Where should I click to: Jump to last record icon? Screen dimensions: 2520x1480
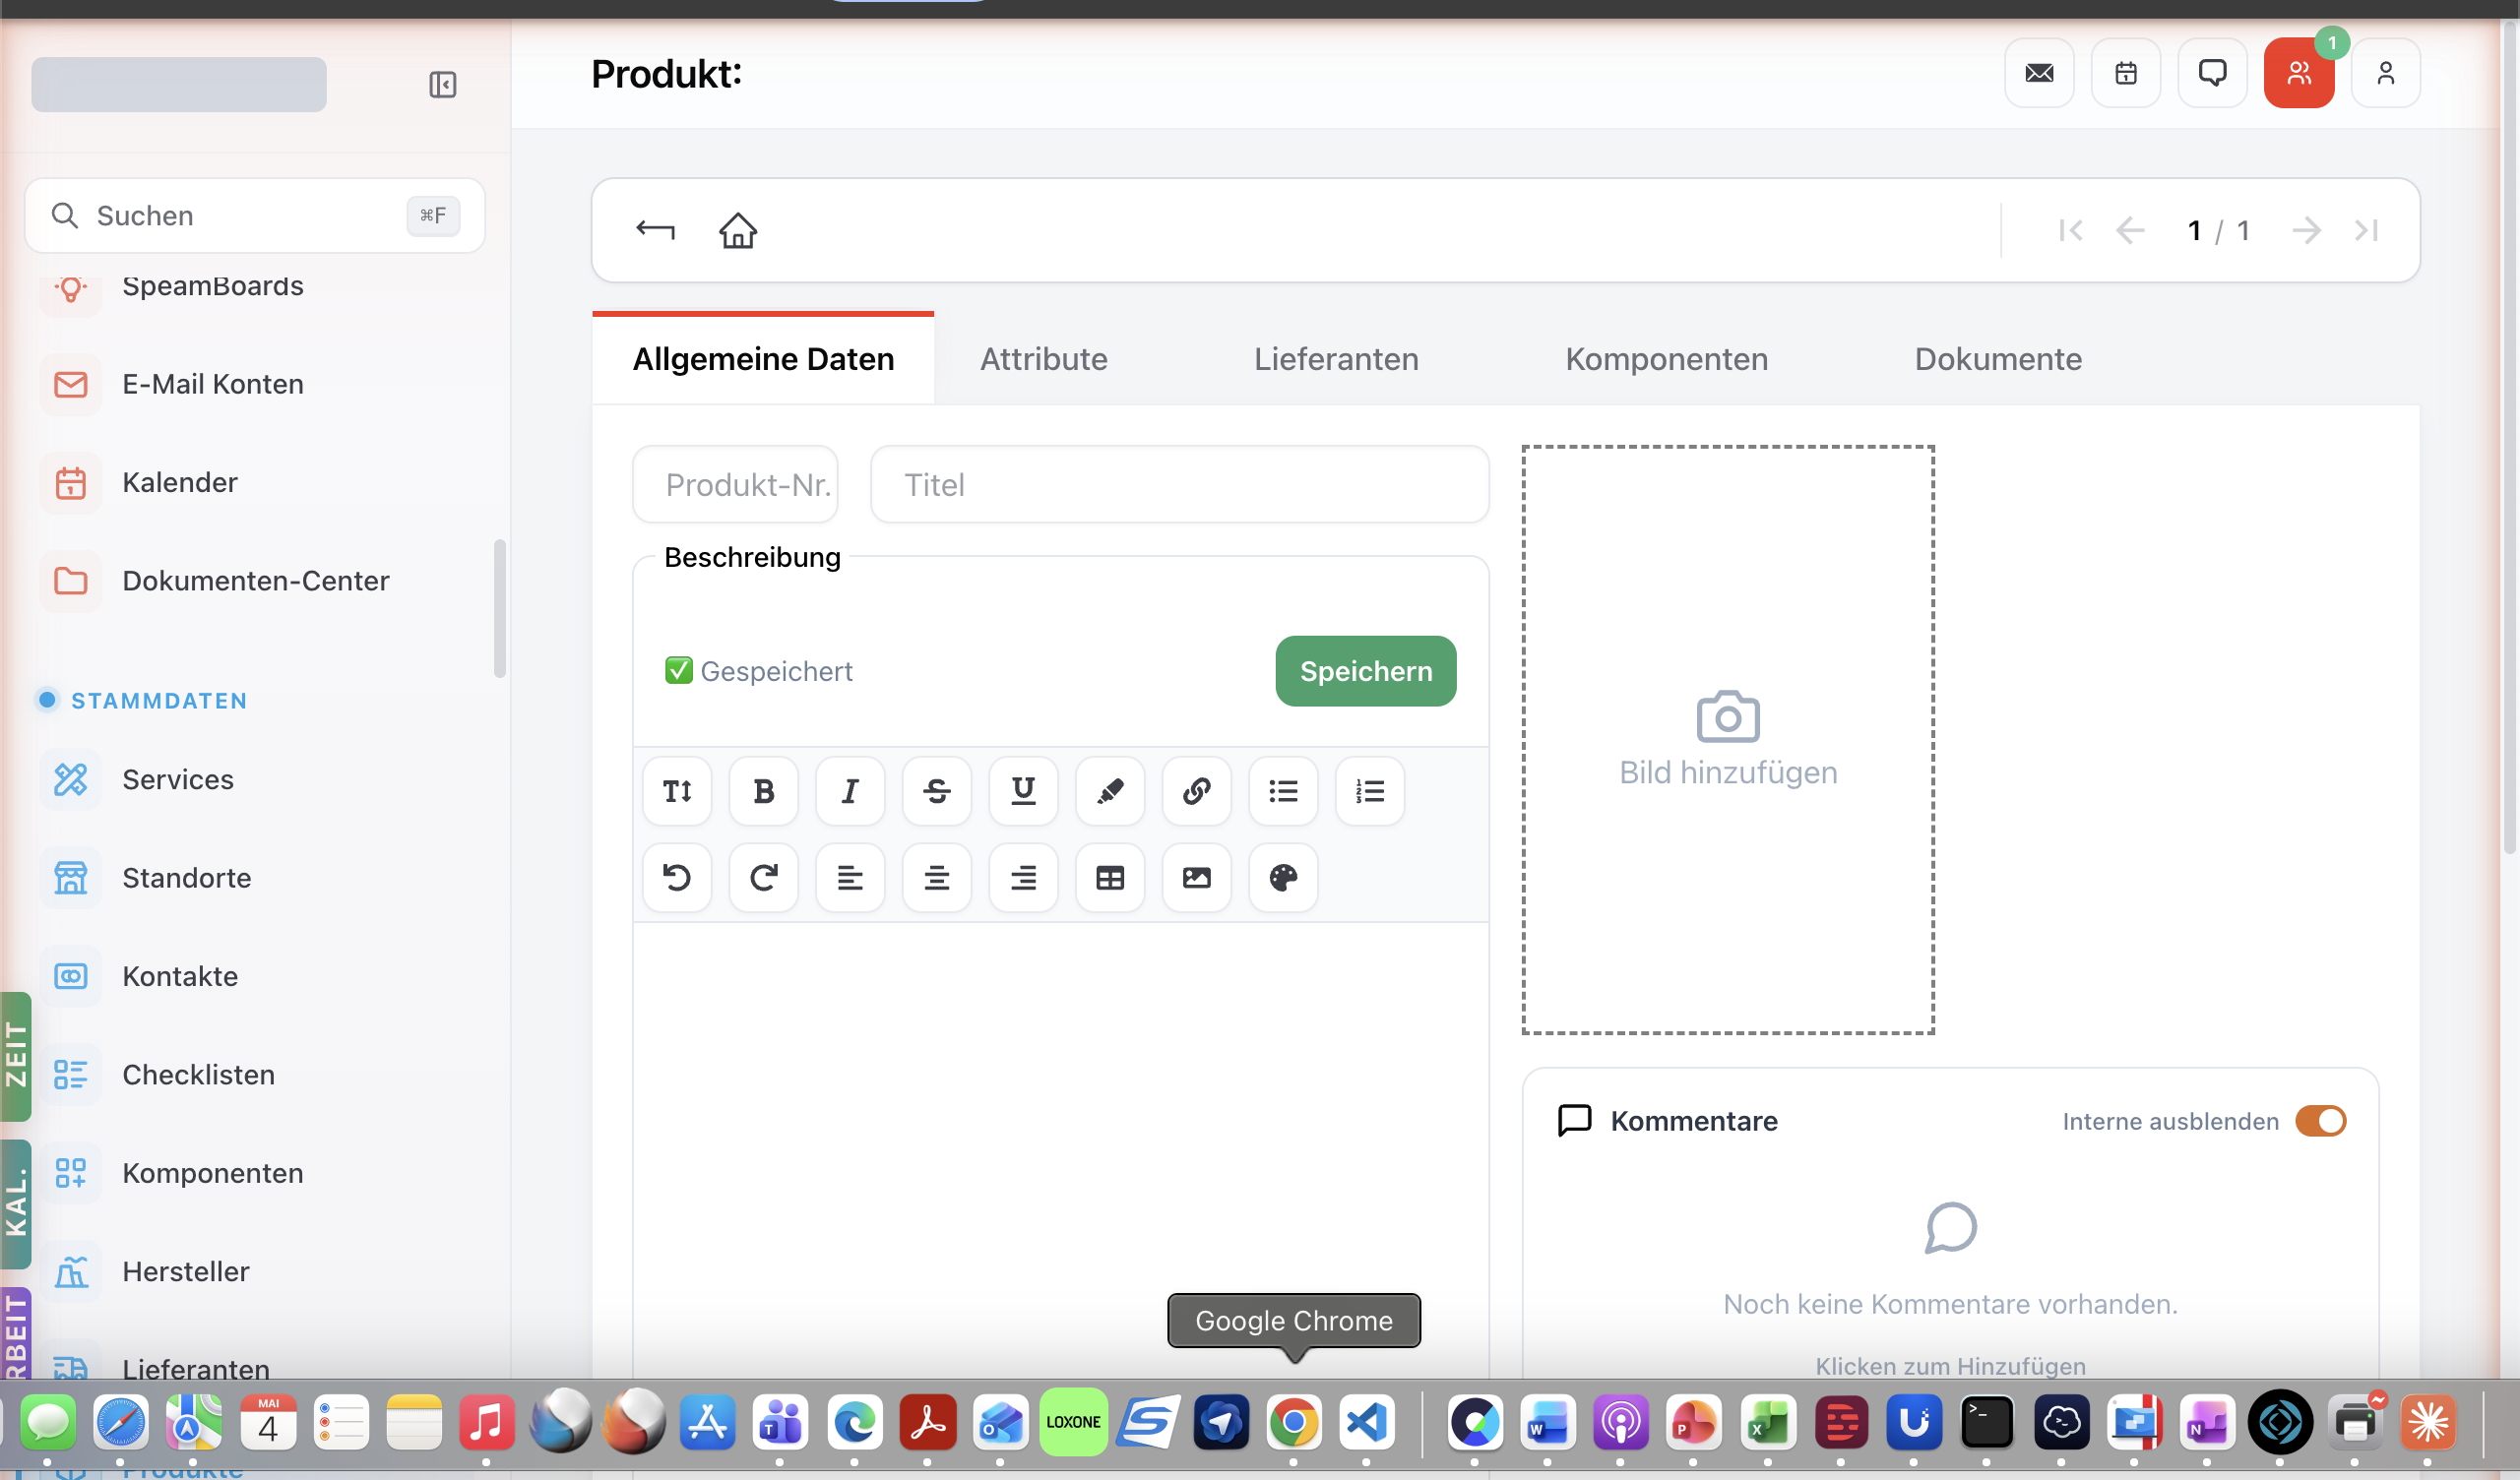[2366, 230]
